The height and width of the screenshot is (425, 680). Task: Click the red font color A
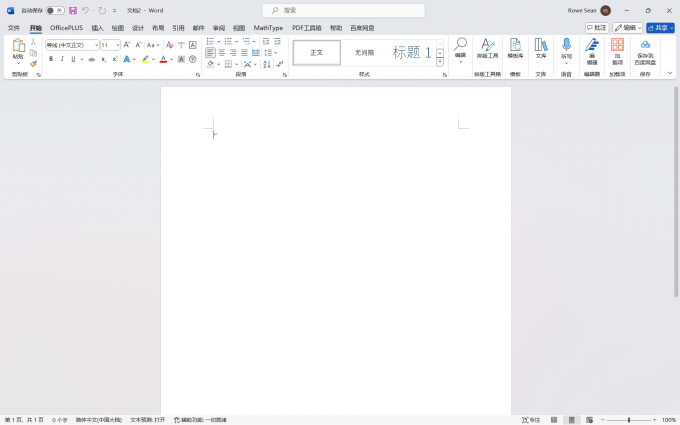163,59
